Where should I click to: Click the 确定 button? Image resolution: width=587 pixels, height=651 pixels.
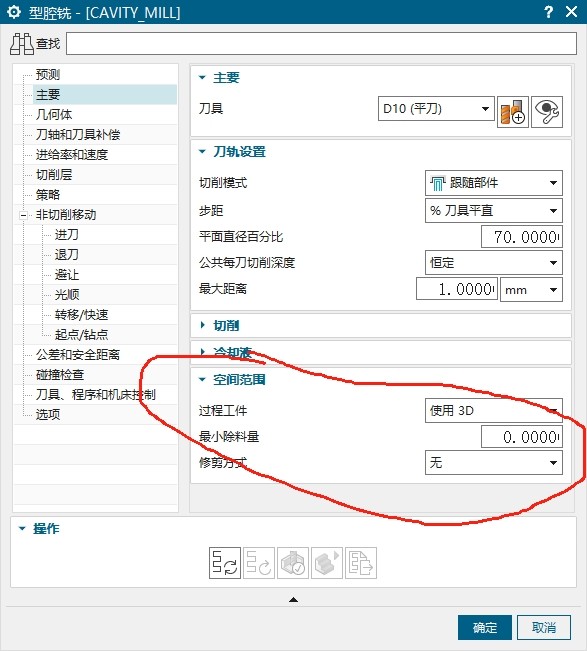(484, 627)
